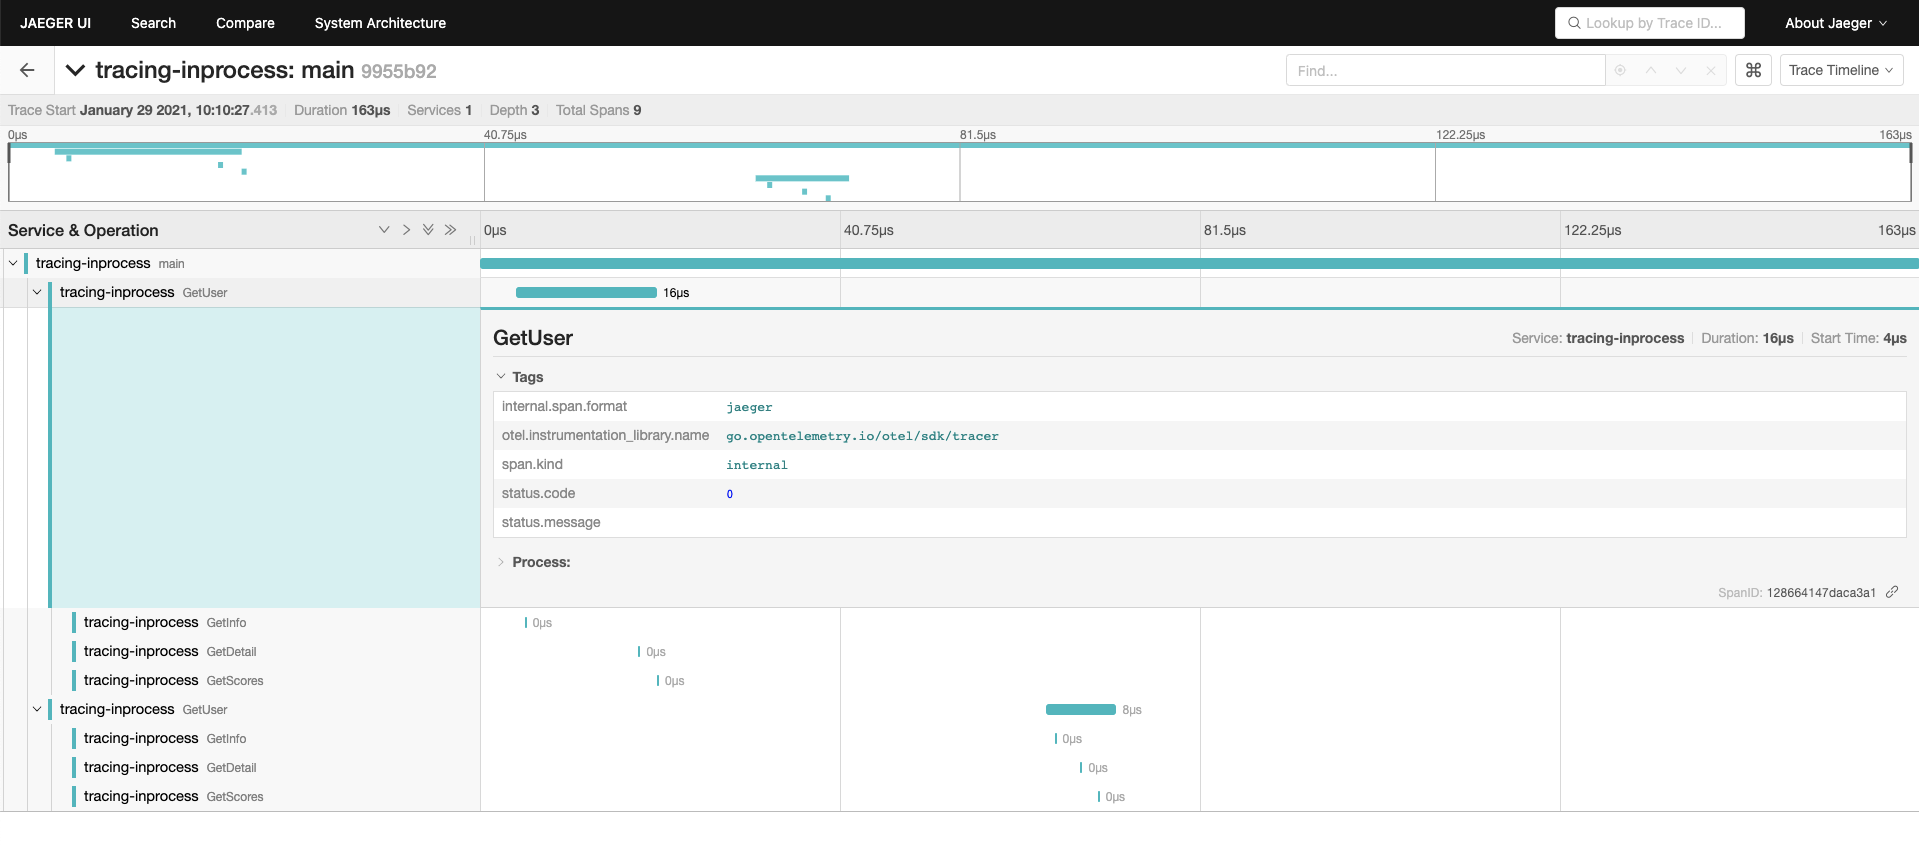Click the 8µs GetUser span bar
This screenshot has width=1919, height=846.
1080,709
